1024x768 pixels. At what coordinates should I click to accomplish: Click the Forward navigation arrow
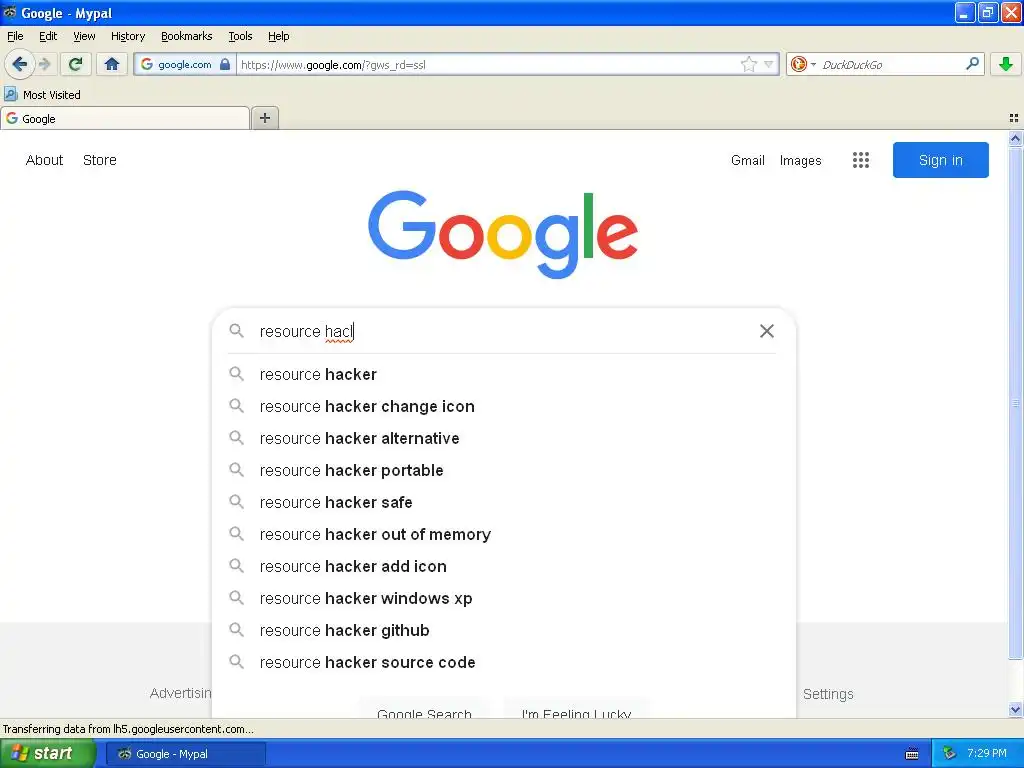tap(45, 64)
